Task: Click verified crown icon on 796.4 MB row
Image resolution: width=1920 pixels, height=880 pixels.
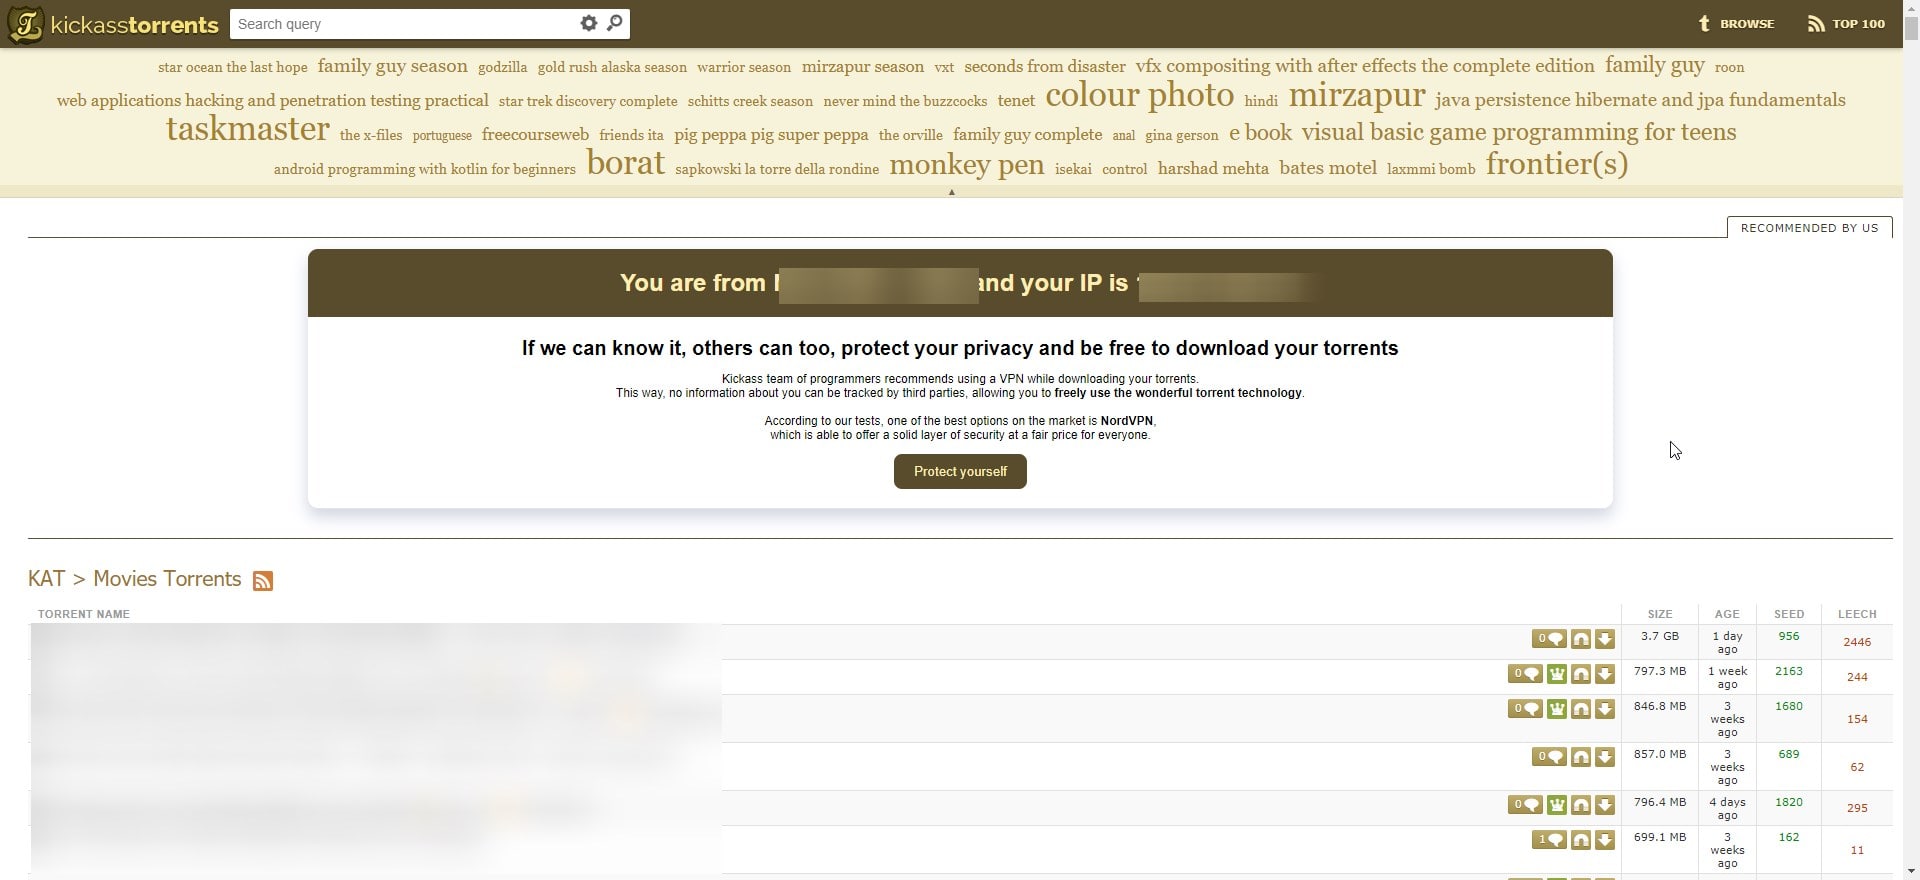Action: (x=1557, y=805)
